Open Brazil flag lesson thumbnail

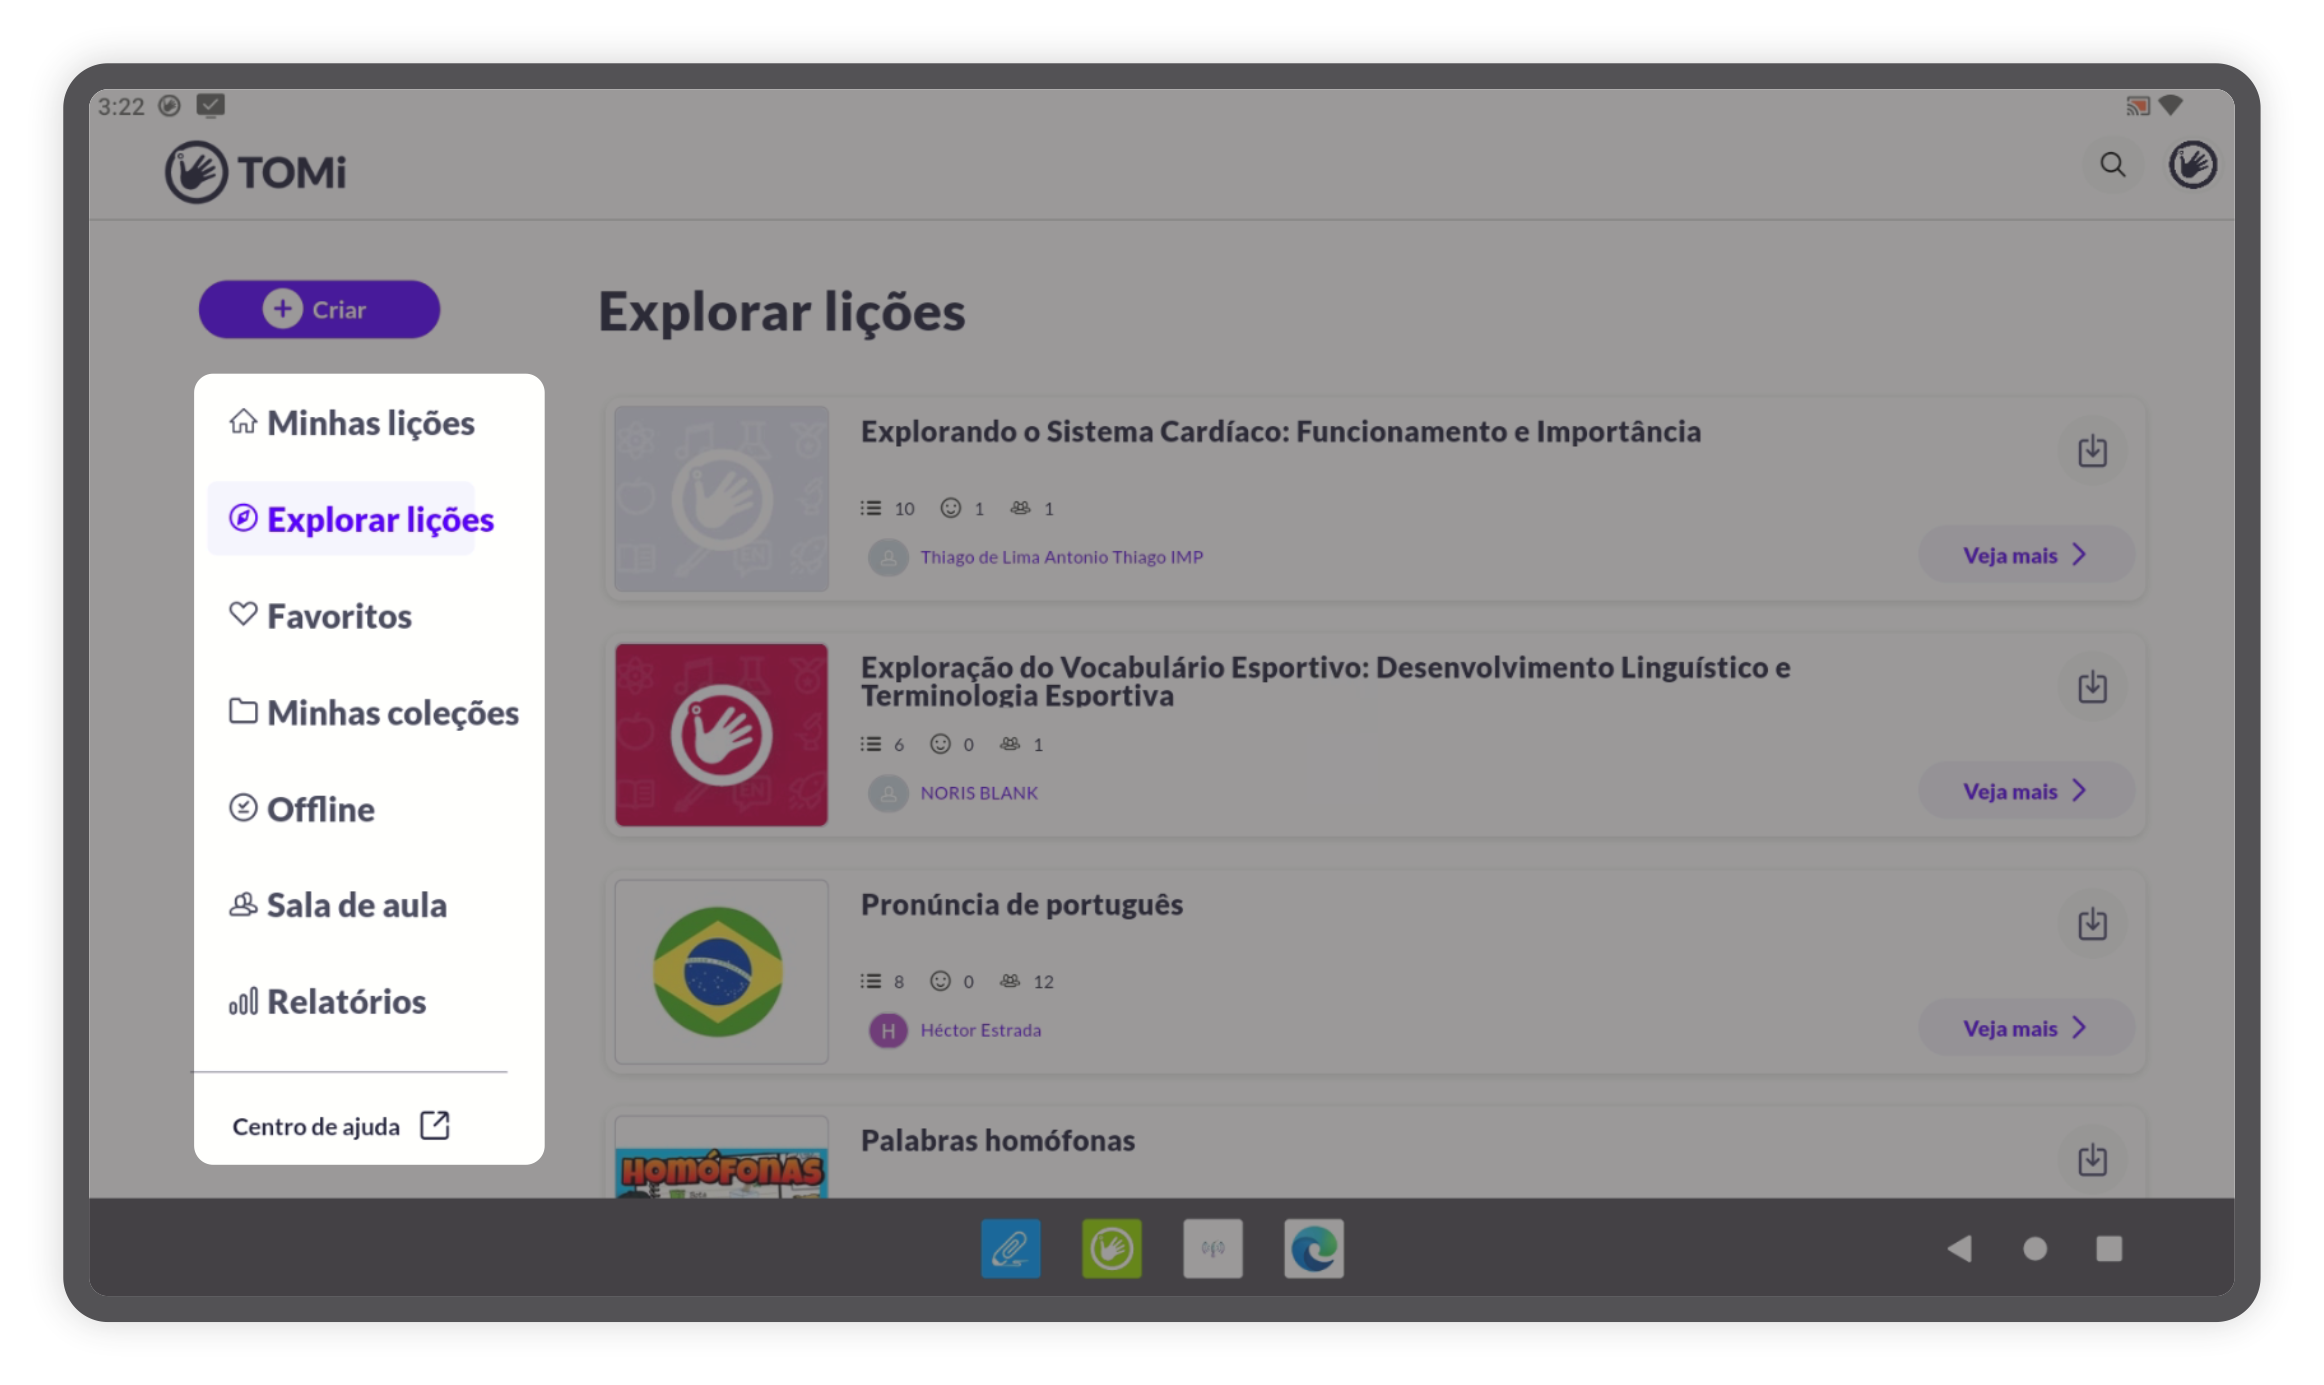(720, 971)
